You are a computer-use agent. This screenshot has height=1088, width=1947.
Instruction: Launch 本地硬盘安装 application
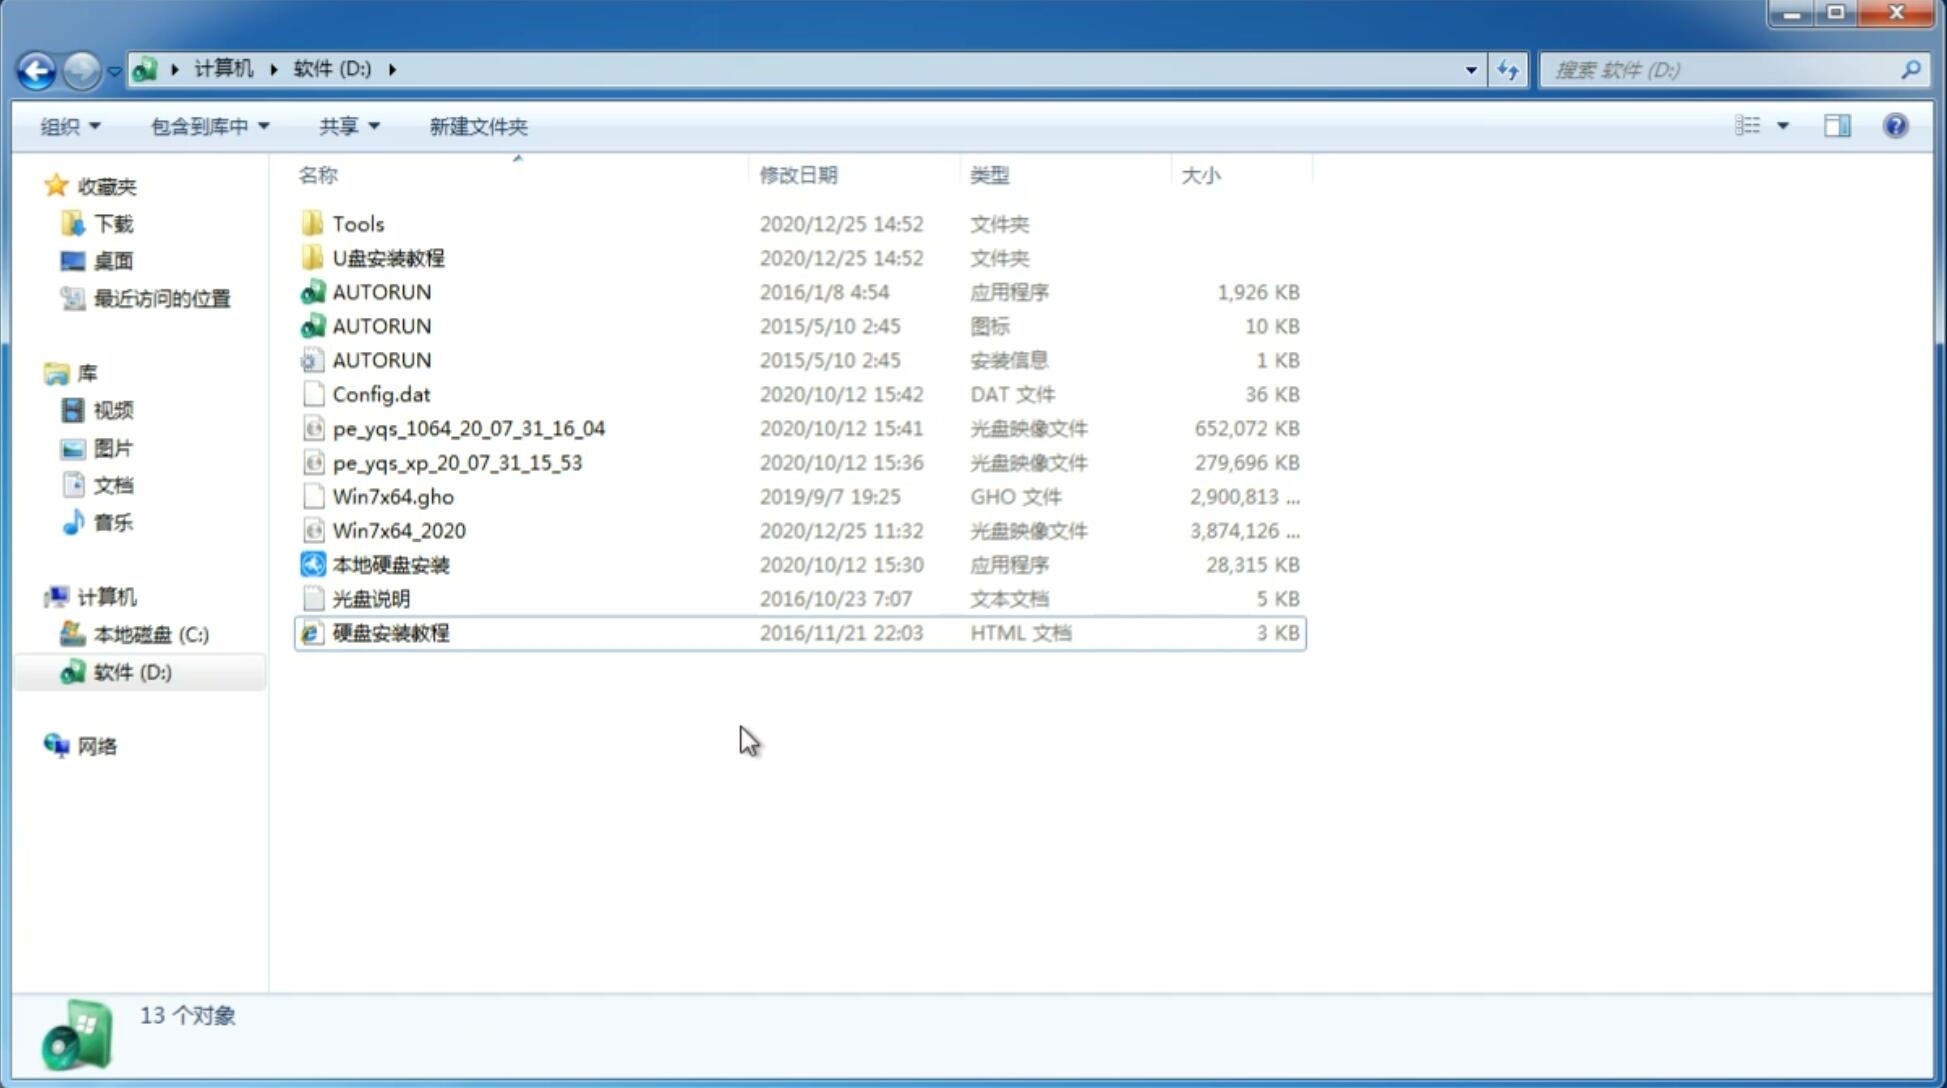(390, 564)
